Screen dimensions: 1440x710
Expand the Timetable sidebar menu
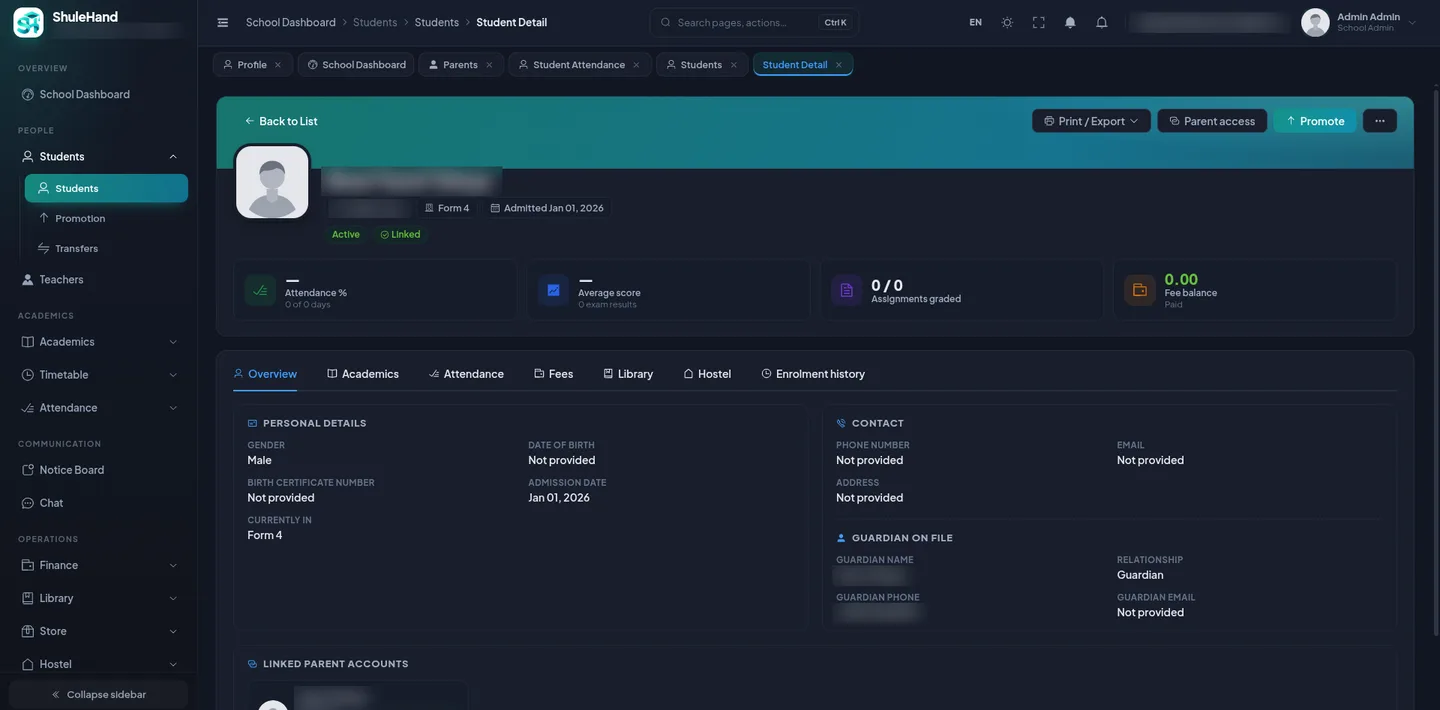[x=173, y=375]
